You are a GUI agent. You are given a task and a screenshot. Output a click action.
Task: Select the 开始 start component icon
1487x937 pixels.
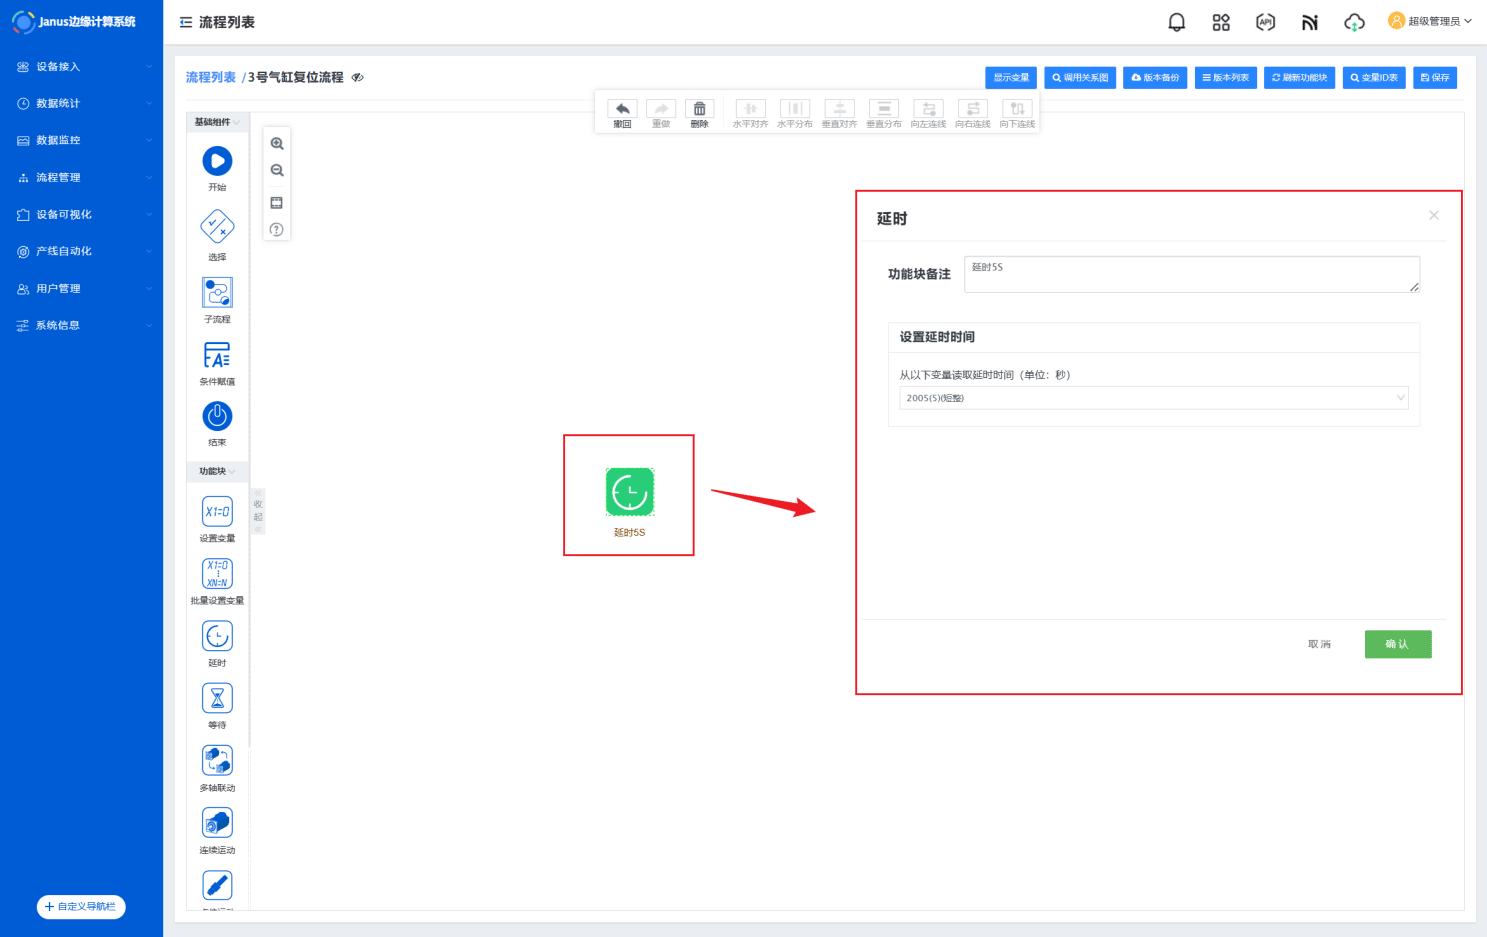[217, 161]
